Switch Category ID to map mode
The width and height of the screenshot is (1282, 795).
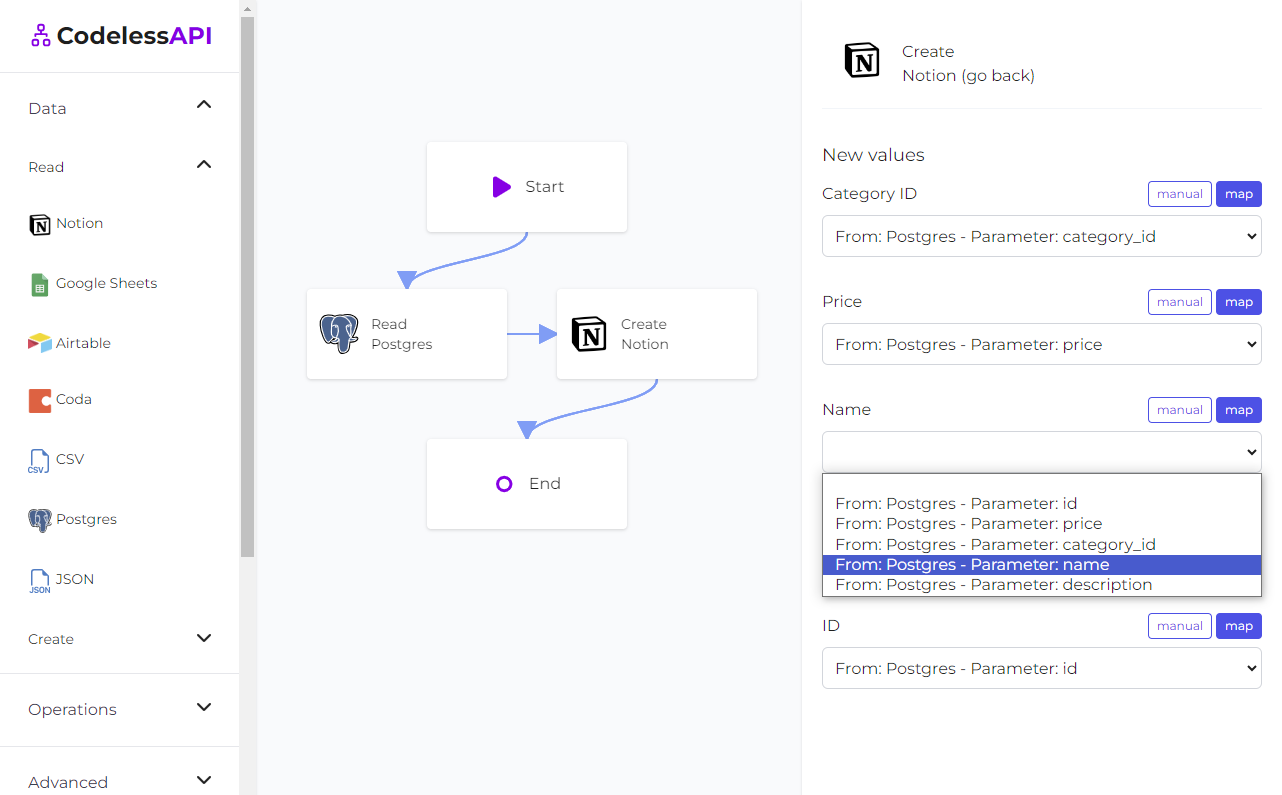click(x=1239, y=194)
